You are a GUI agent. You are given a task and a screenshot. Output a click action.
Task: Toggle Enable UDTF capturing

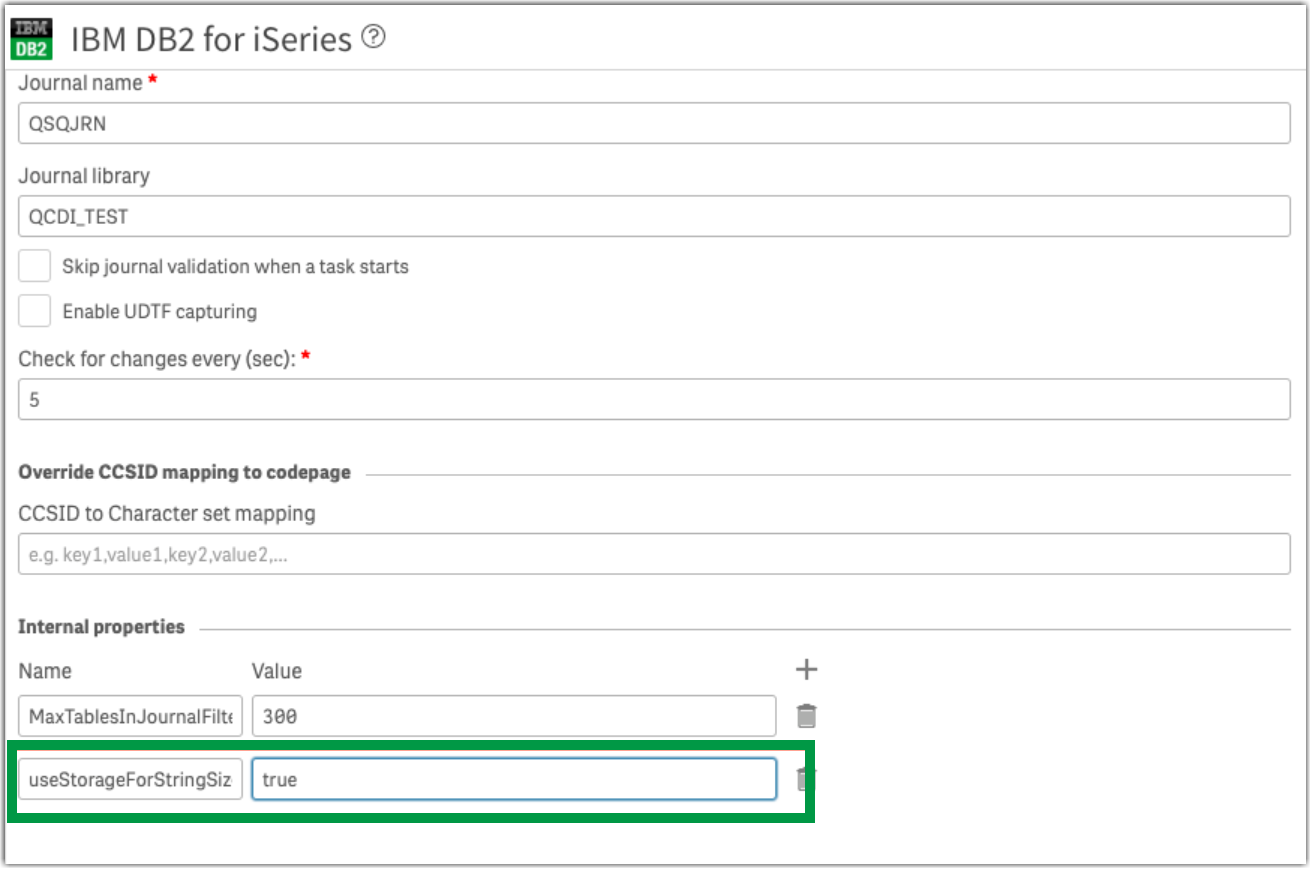(34, 310)
